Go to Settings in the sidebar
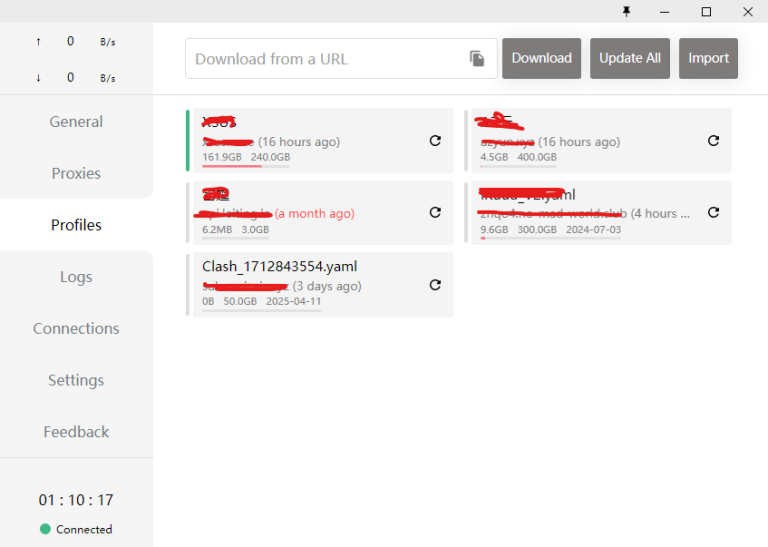 click(x=76, y=381)
